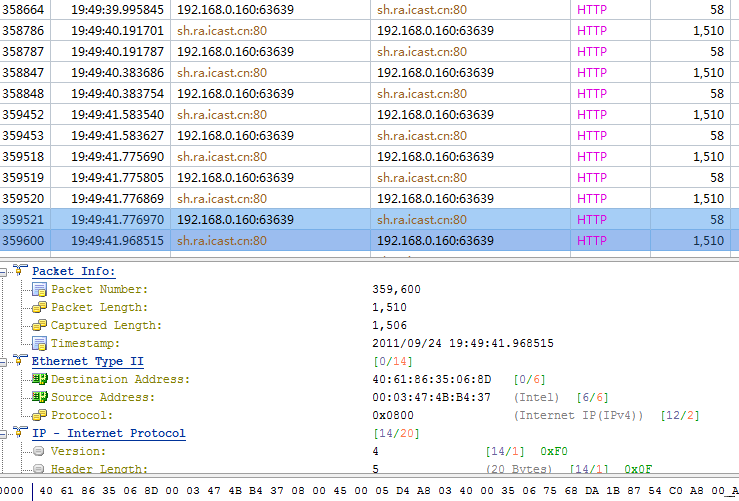Collapse the Packet Info tree node
The width and height of the screenshot is (739, 501).
tap(4, 271)
